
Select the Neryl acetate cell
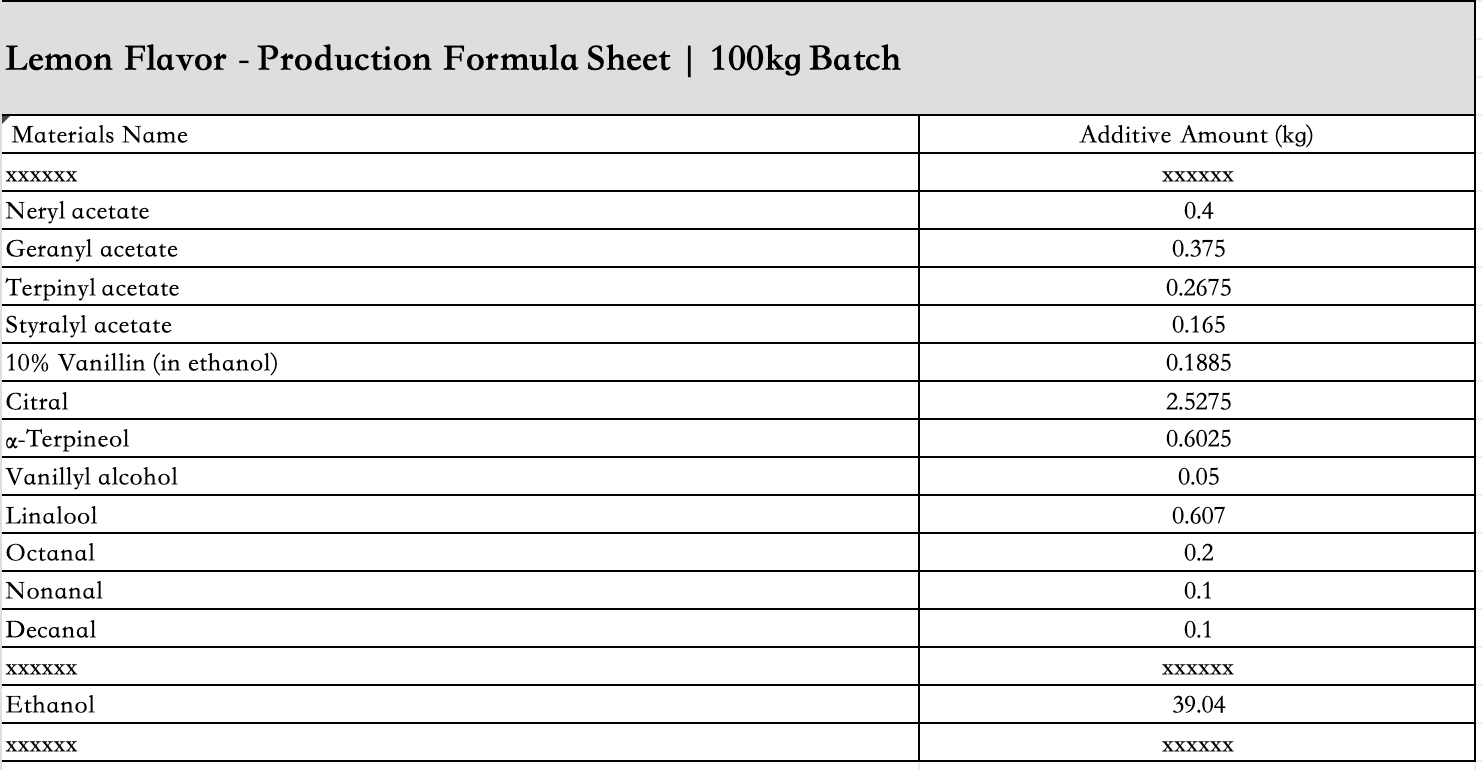(460, 211)
